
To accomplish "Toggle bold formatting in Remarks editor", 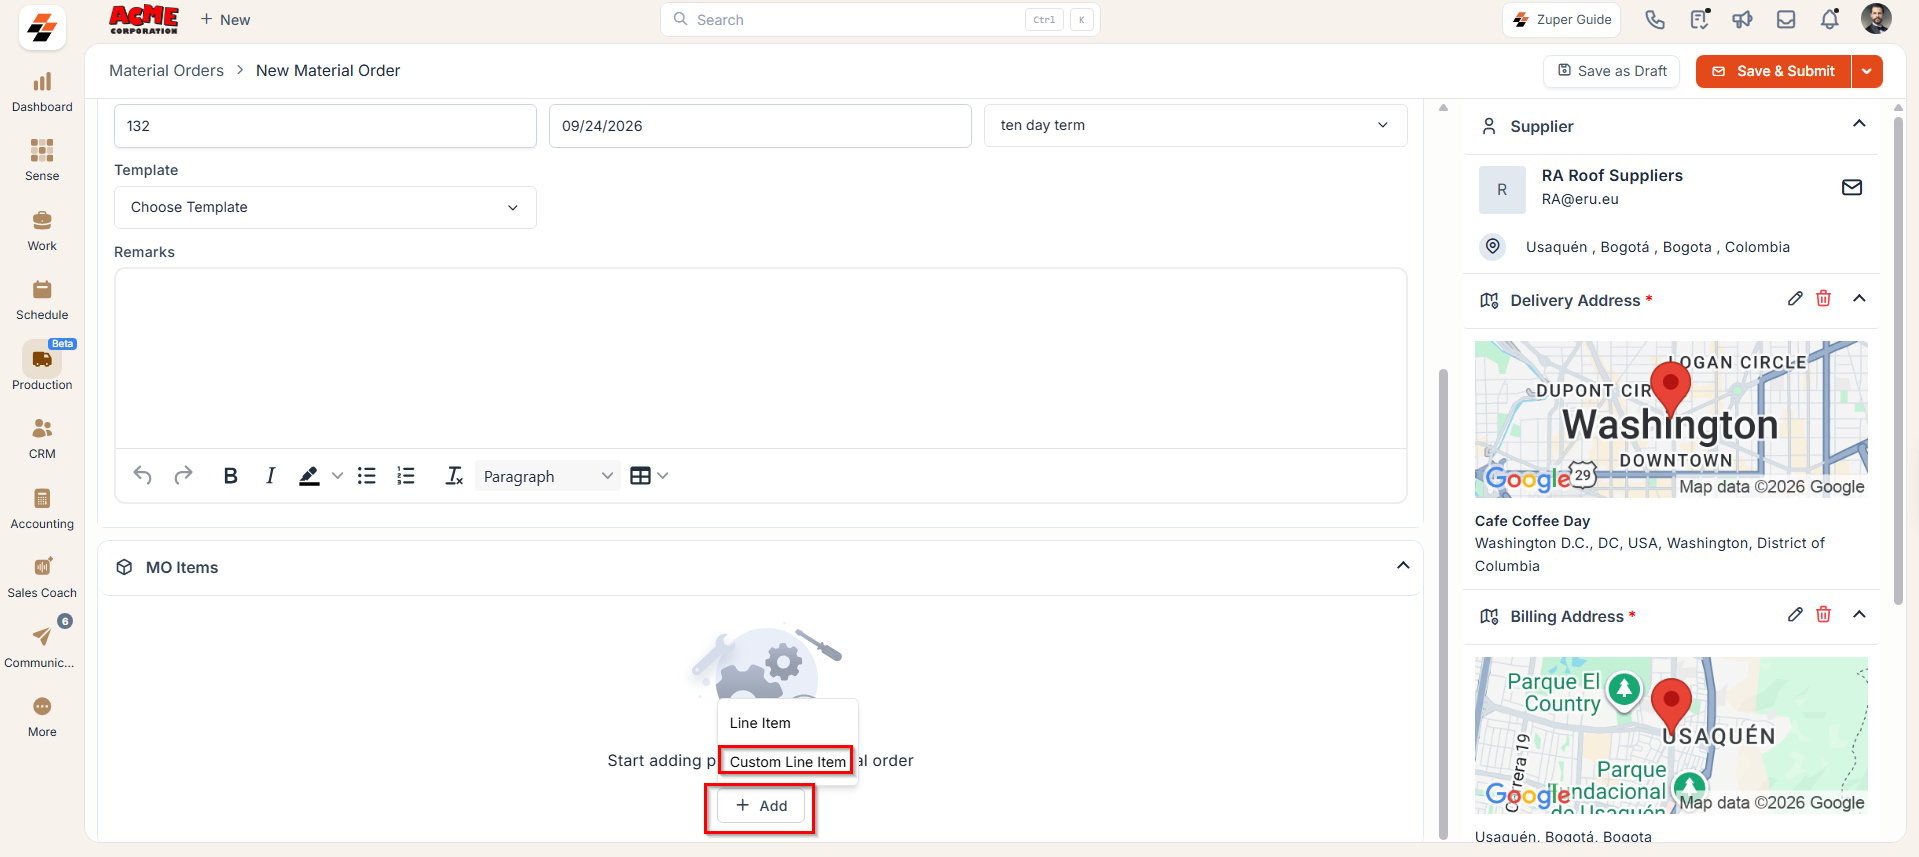I will point(230,476).
